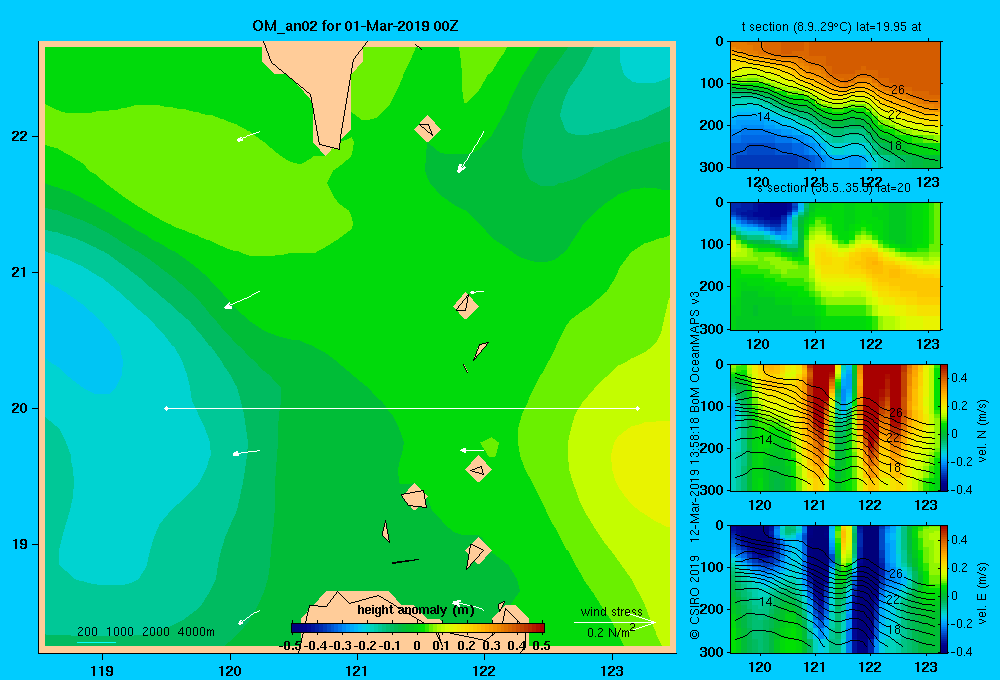Screen dimensions: 1000x680
Task: Click depth tick 200 on vel. E section
Action: 712,609
